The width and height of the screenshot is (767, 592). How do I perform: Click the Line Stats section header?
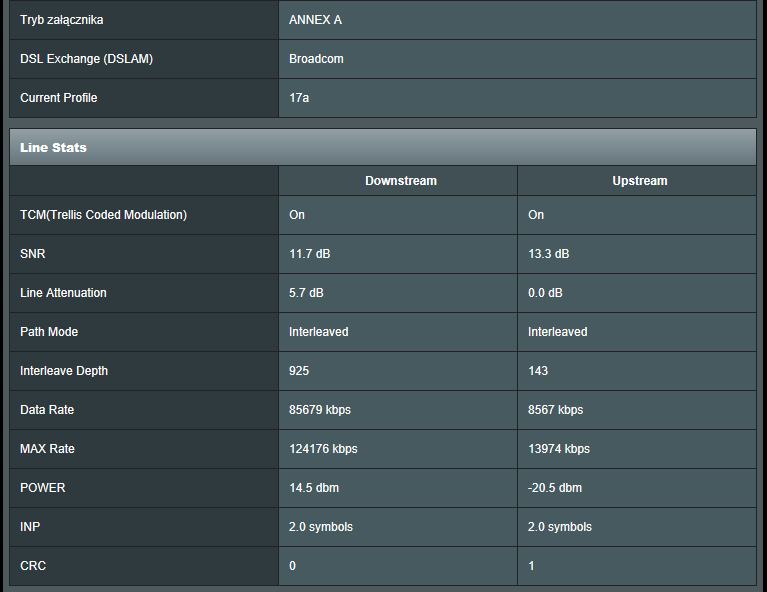click(x=54, y=148)
